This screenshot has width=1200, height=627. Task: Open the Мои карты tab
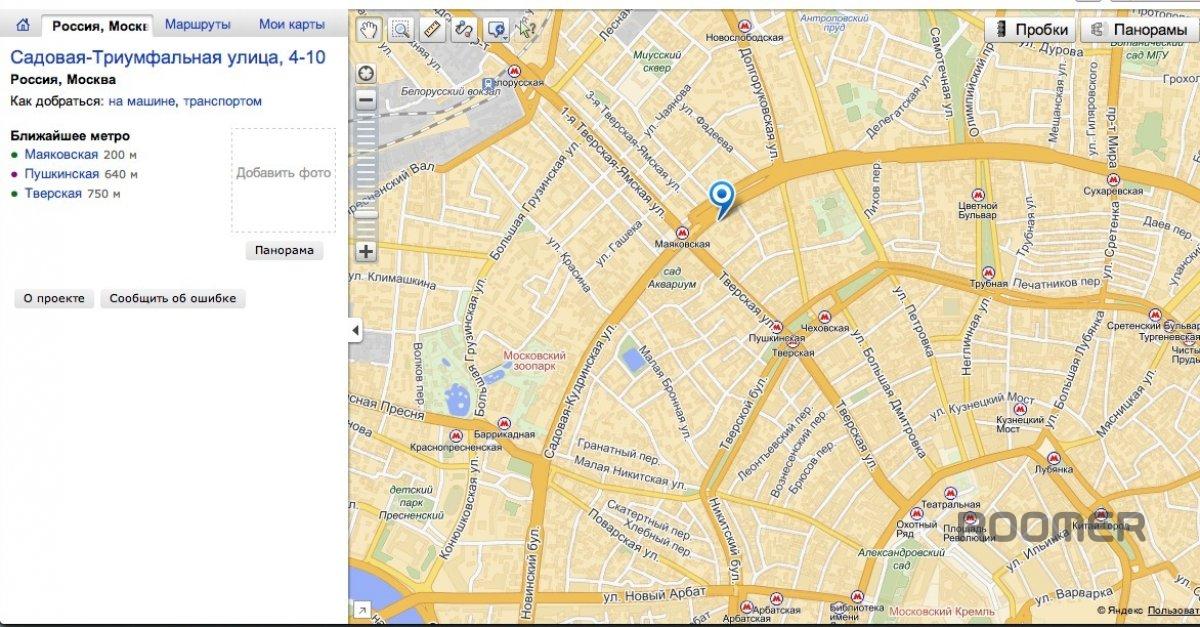pos(291,24)
